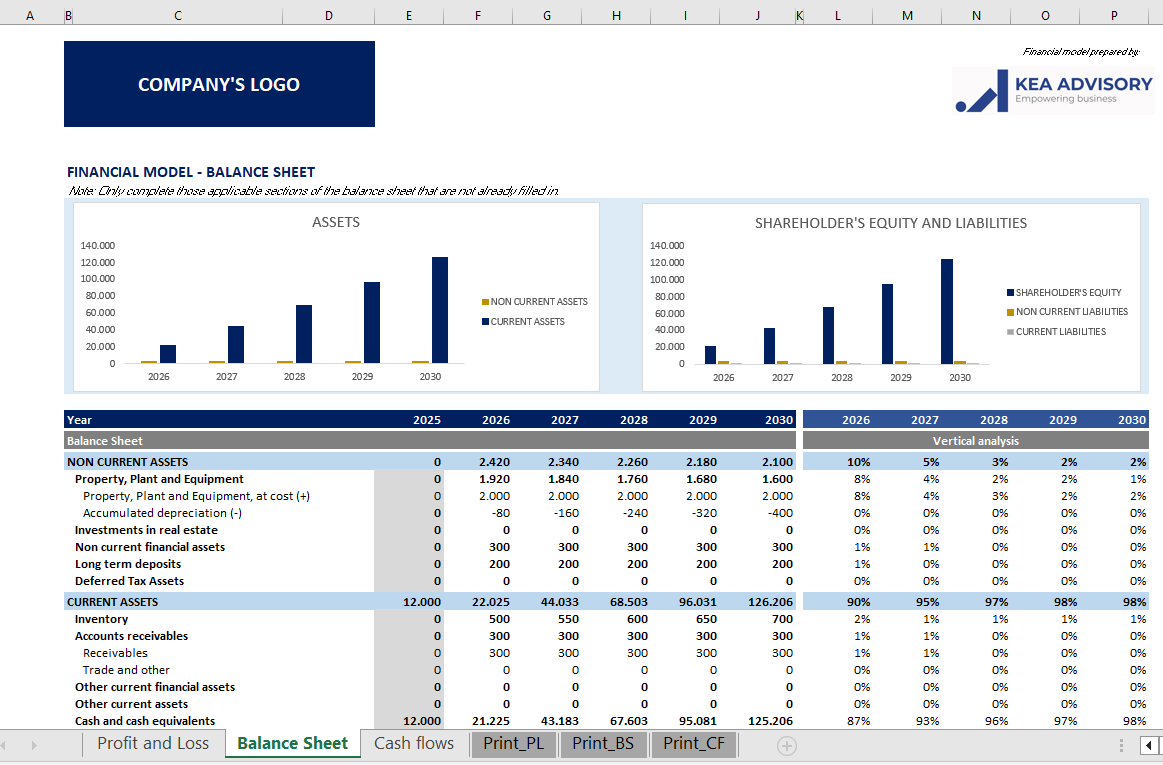Click the horizontal scrollbar left arrow
The width and height of the screenshot is (1163, 765).
(1148, 745)
